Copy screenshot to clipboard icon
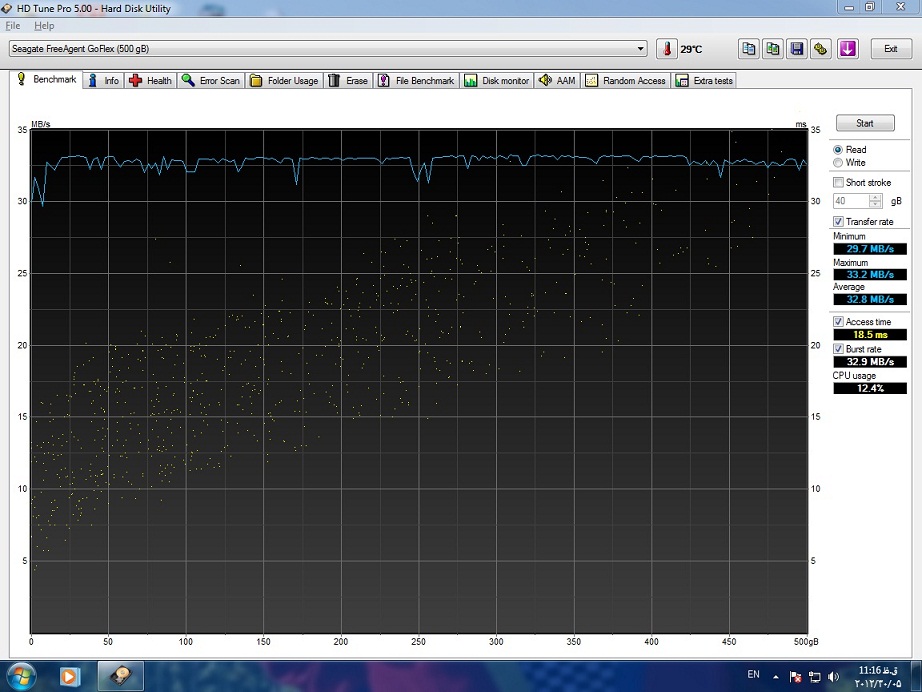Screen dimensions: 922x692 773,49
